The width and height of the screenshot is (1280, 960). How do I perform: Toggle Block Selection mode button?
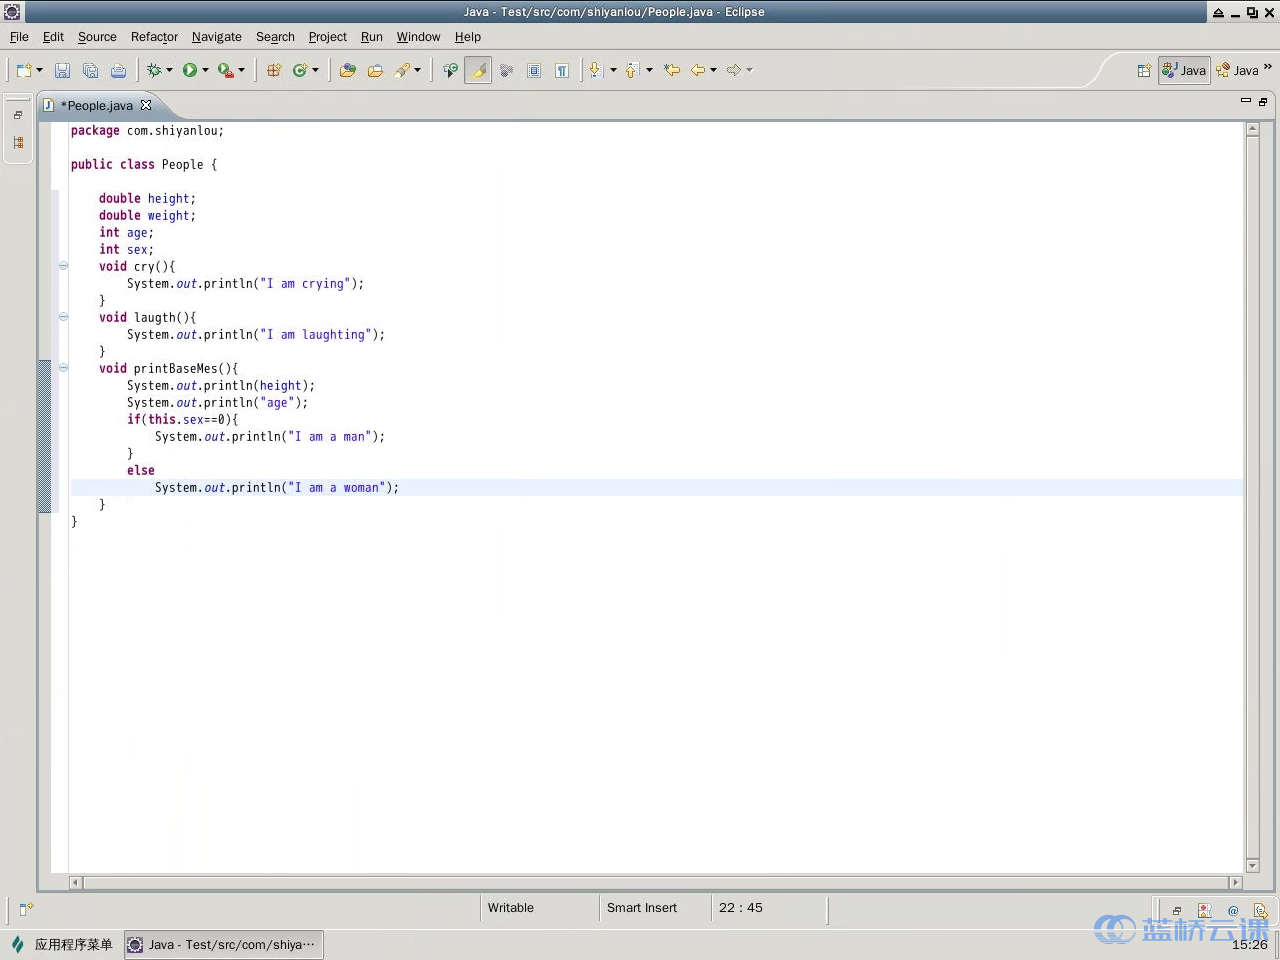pyautogui.click(x=534, y=70)
